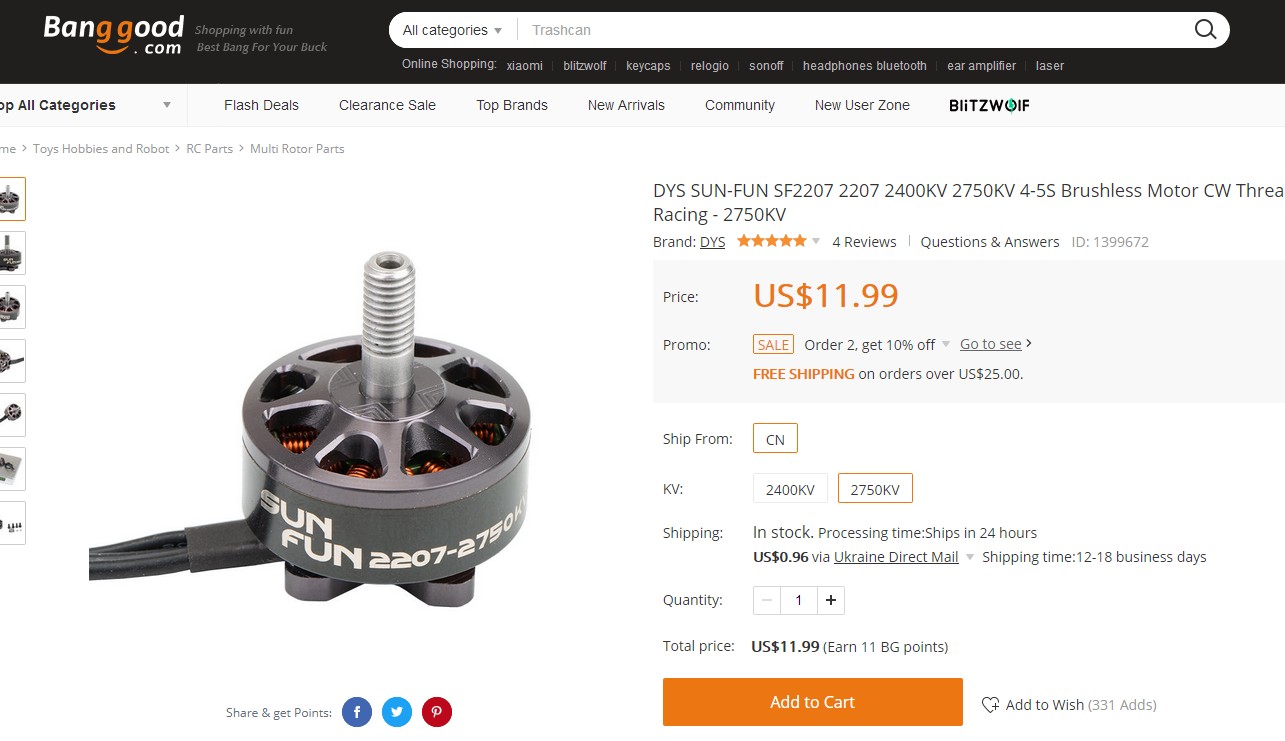Click the Add to Wish heart icon
This screenshot has width=1285, height=741.
(x=990, y=705)
